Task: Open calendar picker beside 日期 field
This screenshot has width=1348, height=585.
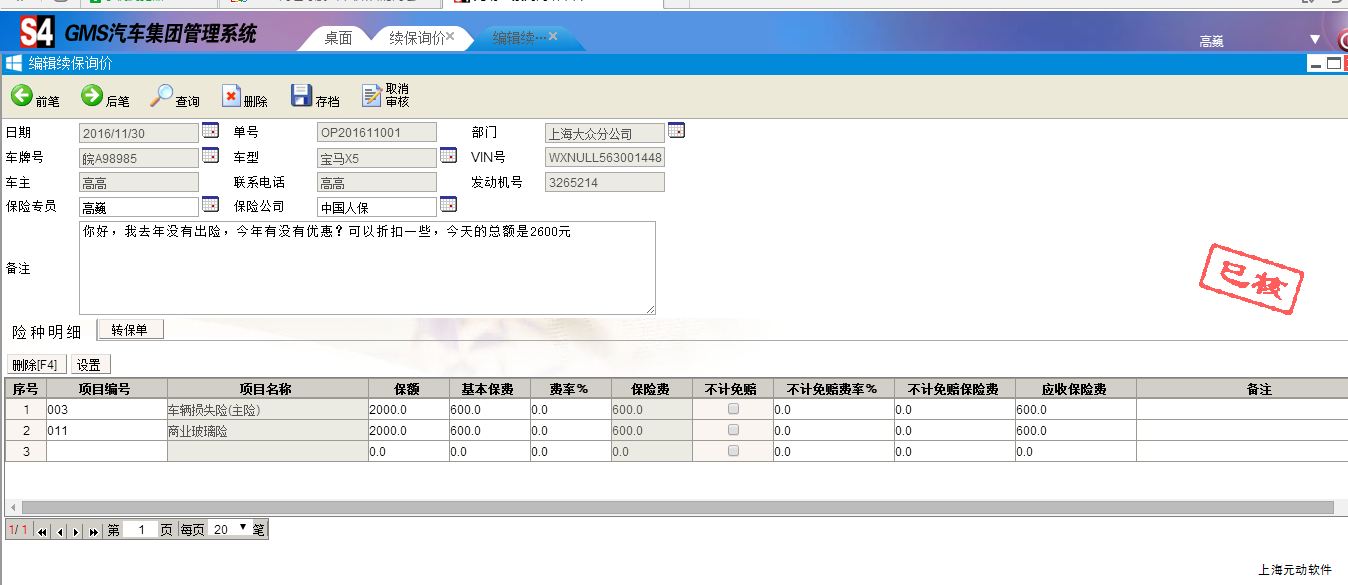Action: tap(210, 130)
